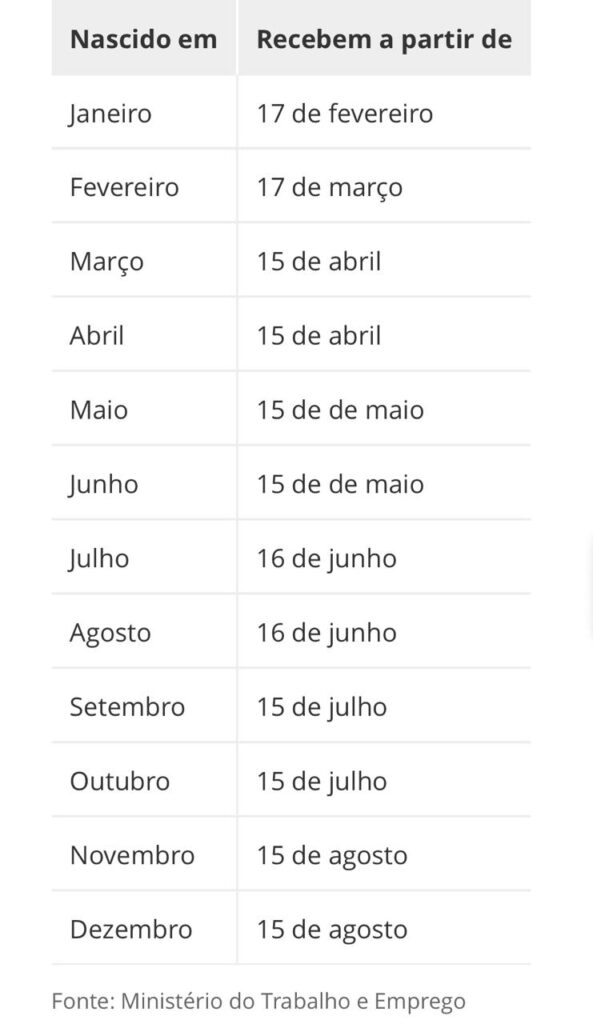Click '15 de julho' in Outubro row
The height and width of the screenshot is (1024, 593).
pyautogui.click(x=384, y=781)
